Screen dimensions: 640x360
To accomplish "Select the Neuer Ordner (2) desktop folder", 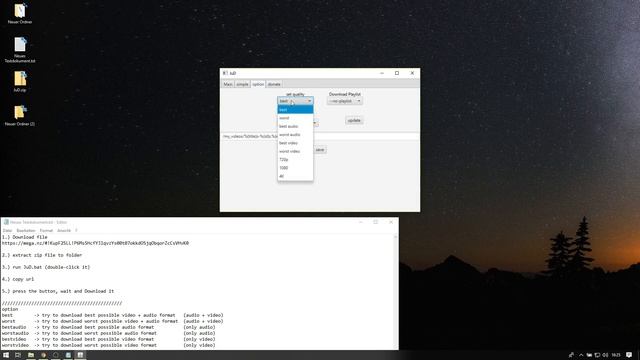I will click(20, 115).
